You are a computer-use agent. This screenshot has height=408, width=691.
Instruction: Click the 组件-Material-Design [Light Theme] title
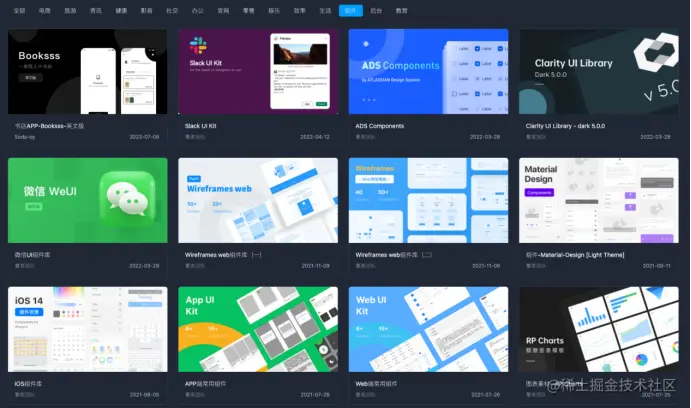(x=575, y=255)
